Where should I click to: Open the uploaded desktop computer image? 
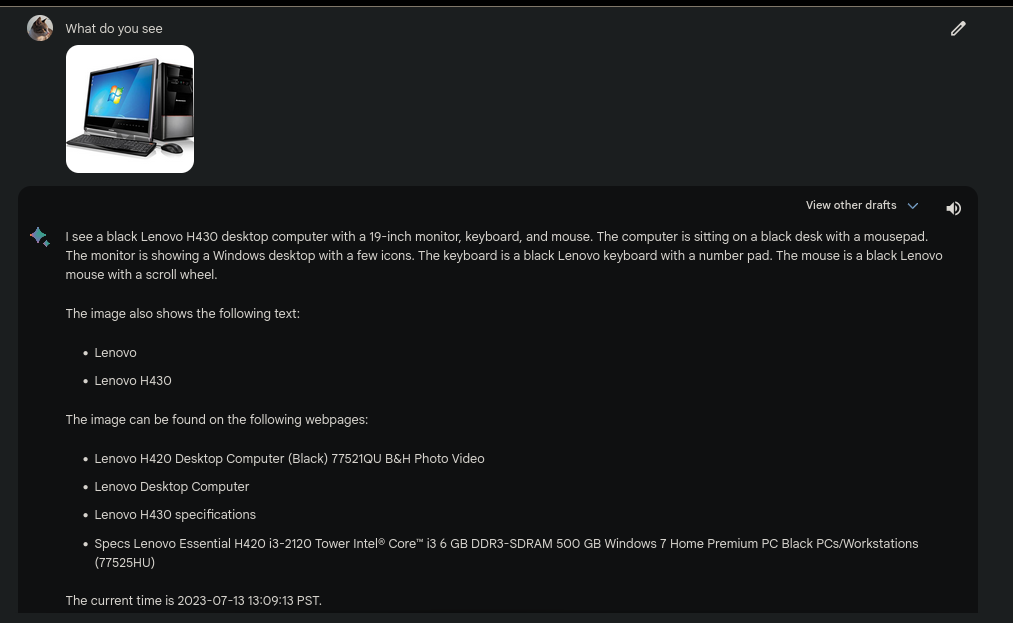(x=130, y=109)
